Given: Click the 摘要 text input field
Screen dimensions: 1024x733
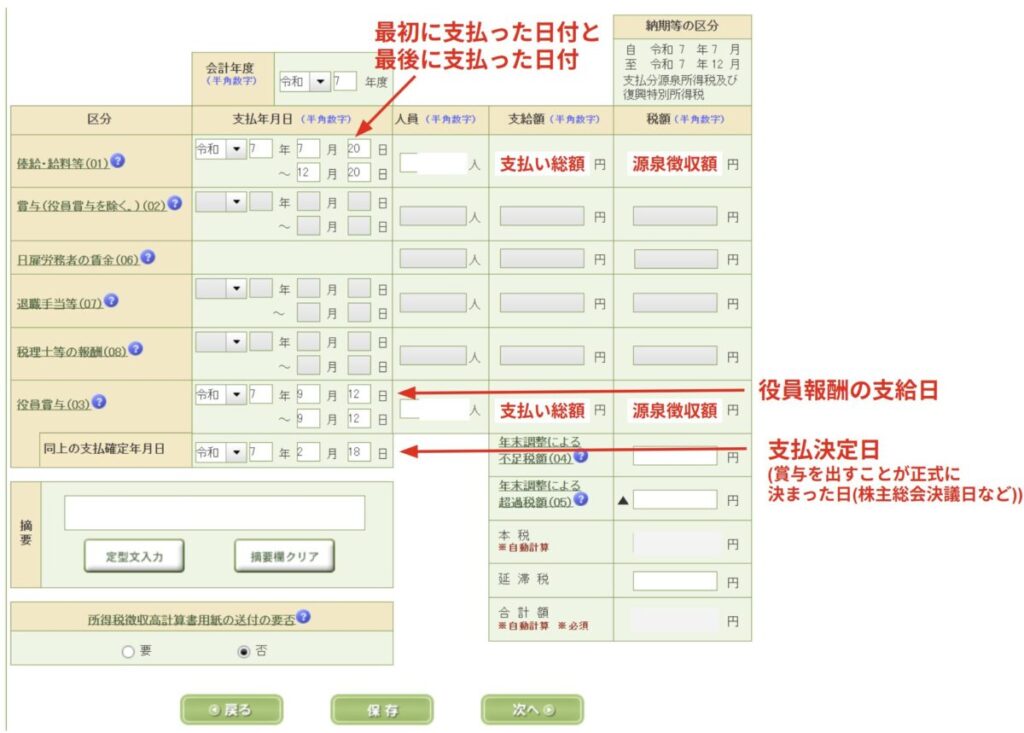Looking at the screenshot, I should pyautogui.click(x=214, y=513).
